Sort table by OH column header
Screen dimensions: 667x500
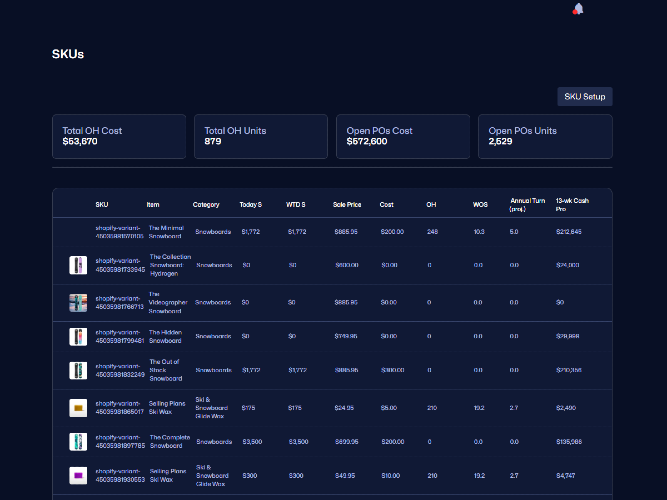point(431,205)
